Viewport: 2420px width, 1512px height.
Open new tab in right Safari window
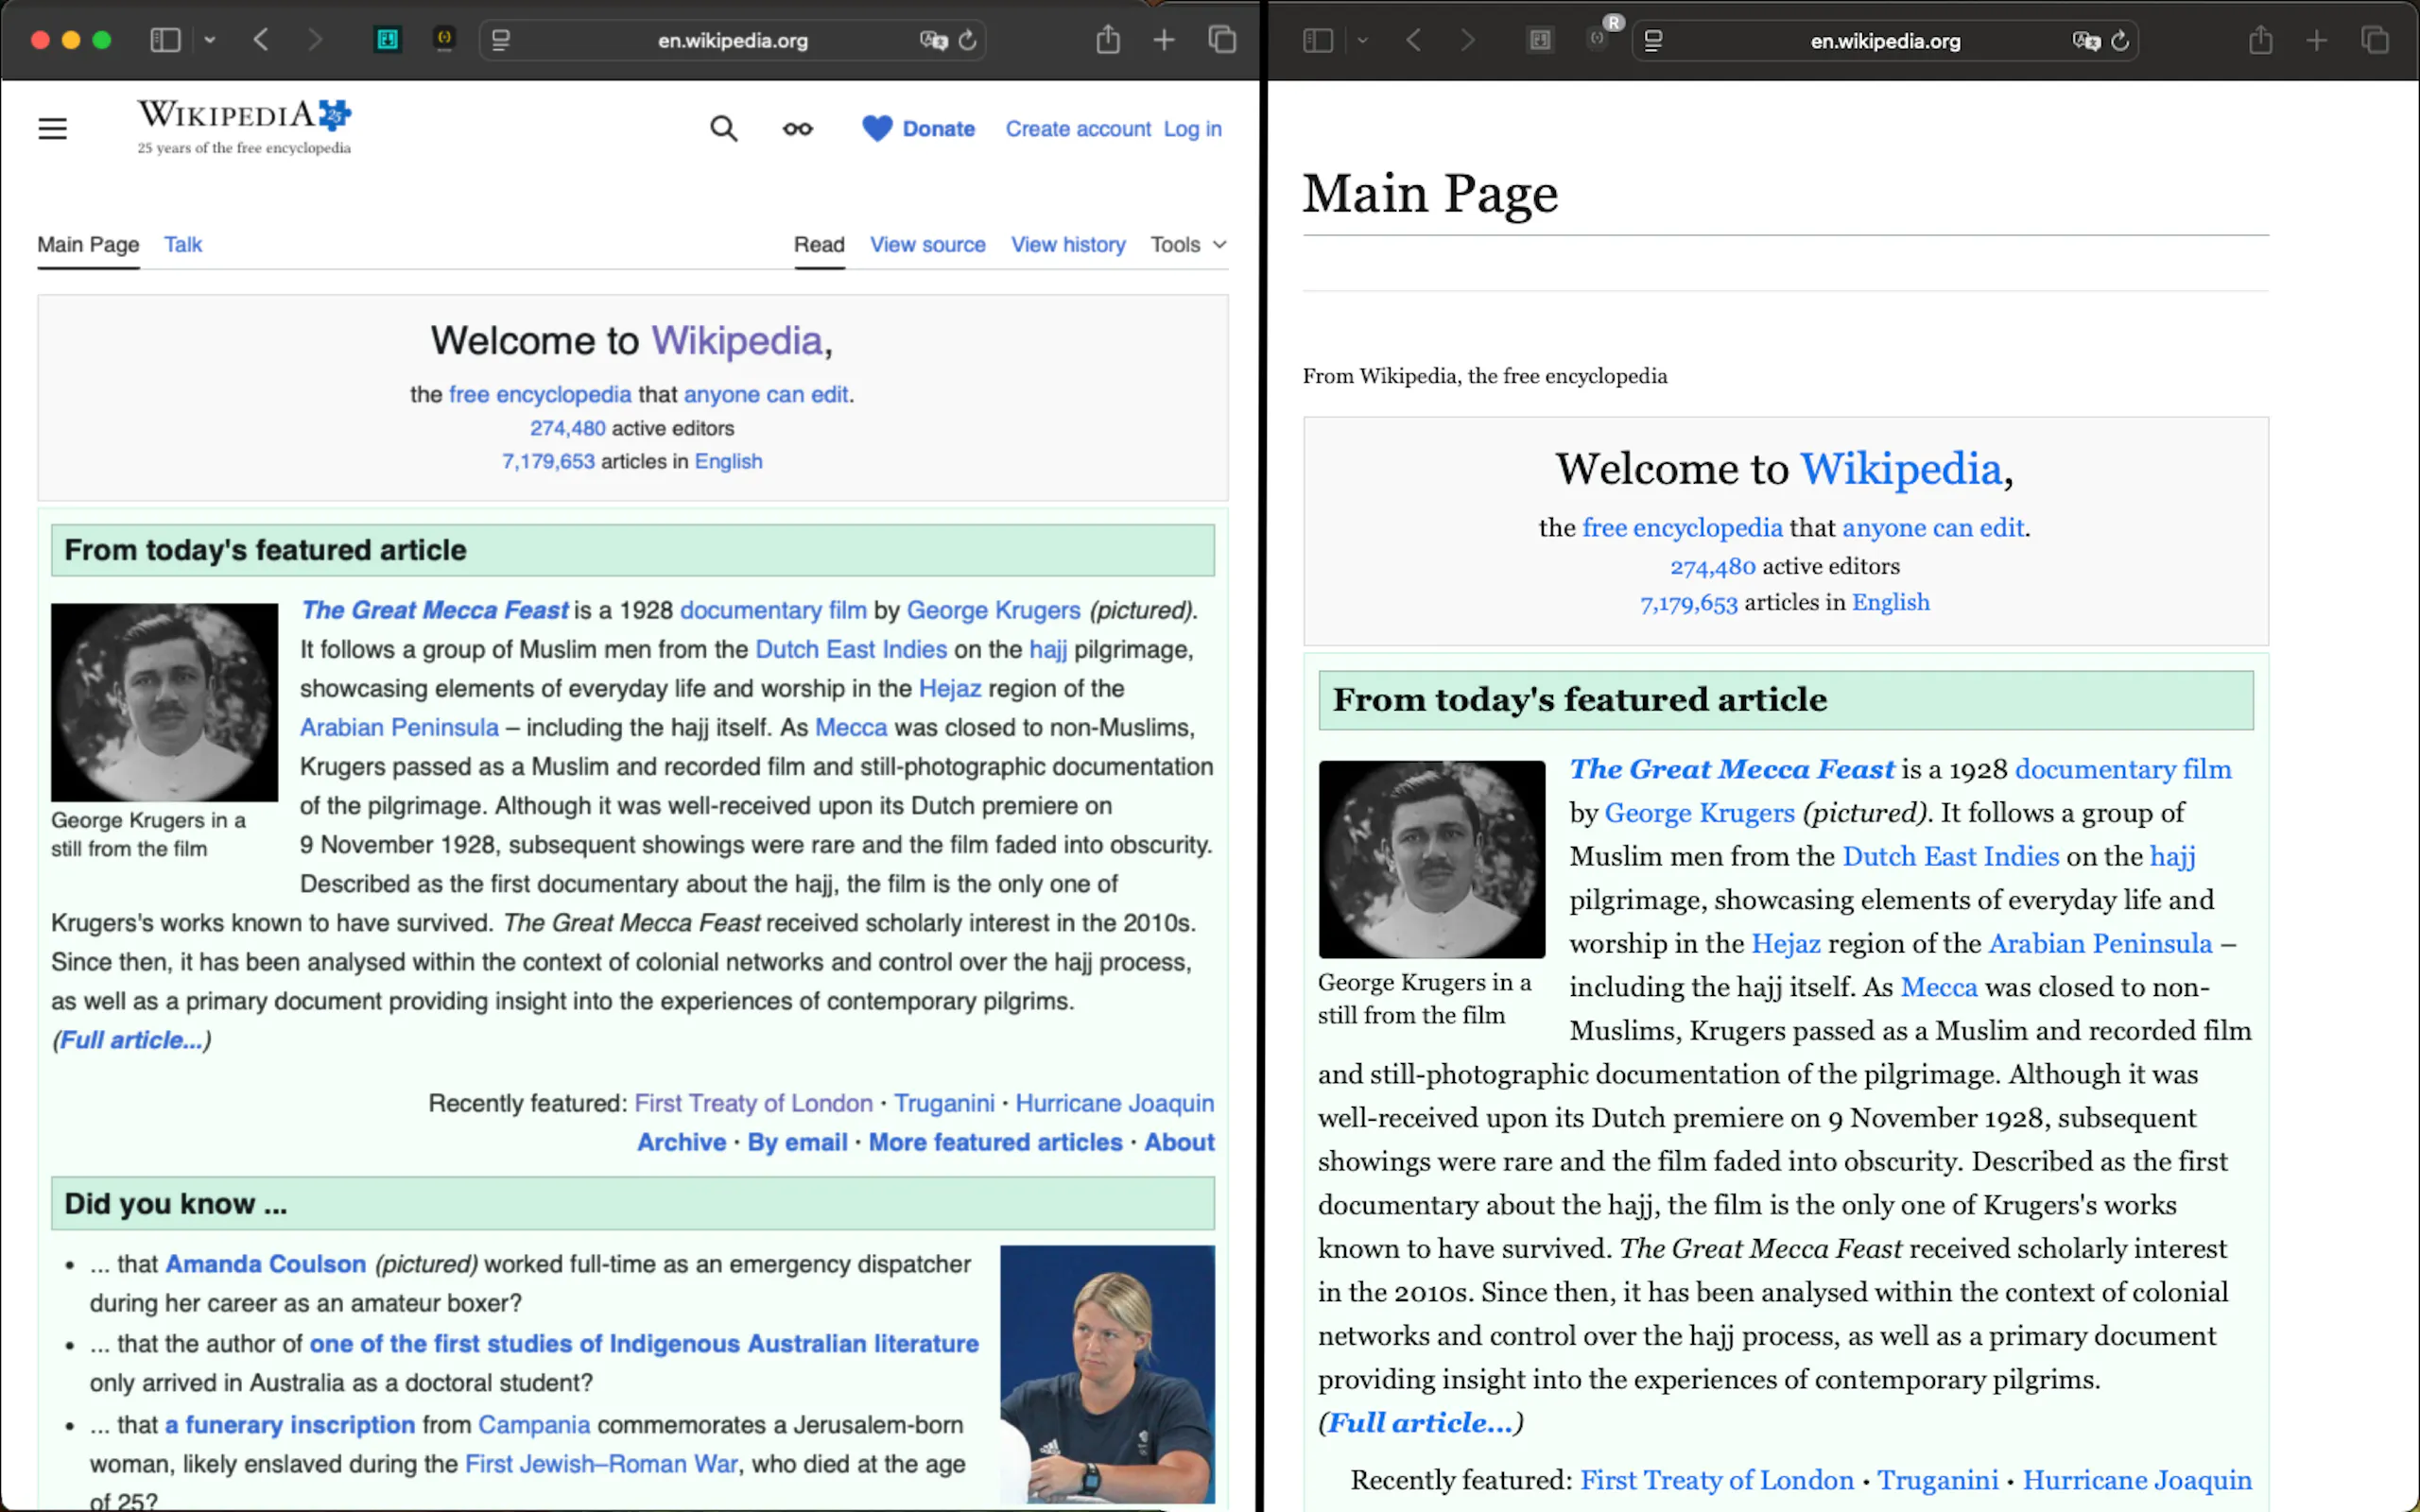[2317, 40]
